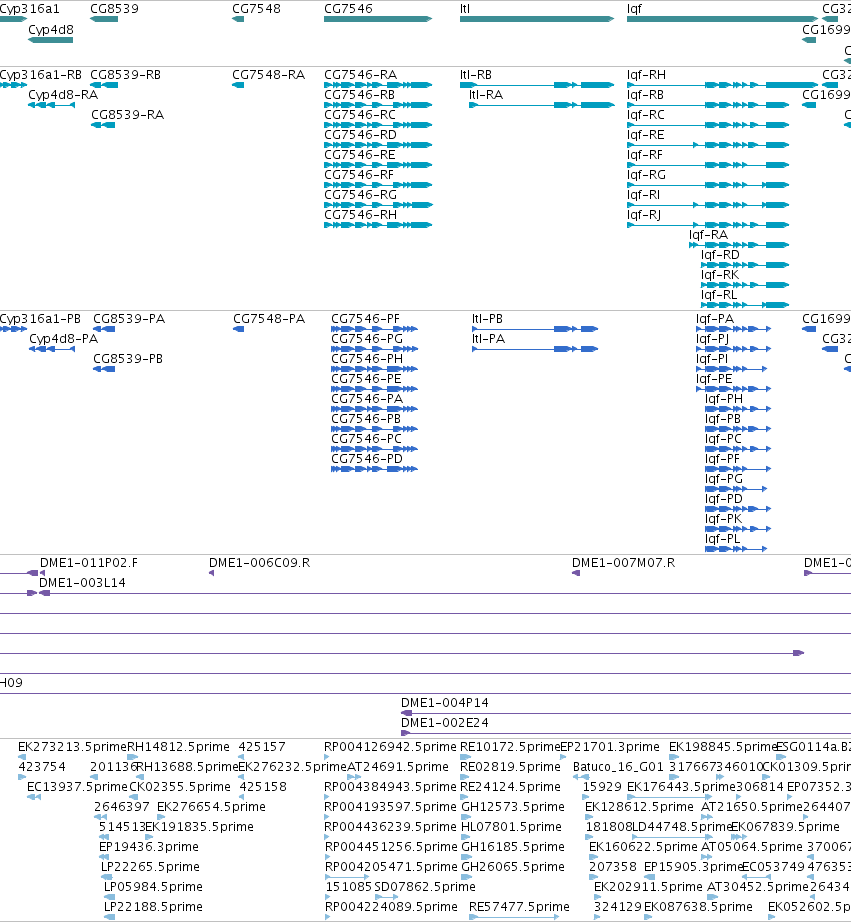Click EST AT30452.5prime
851x922 pixels.
[x=757, y=887]
